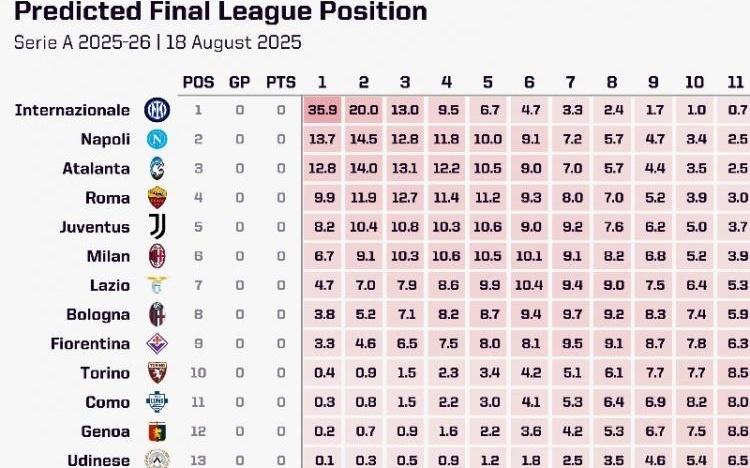This screenshot has width=750, height=468.
Task: Click the Bologna team crest
Action: (x=157, y=314)
